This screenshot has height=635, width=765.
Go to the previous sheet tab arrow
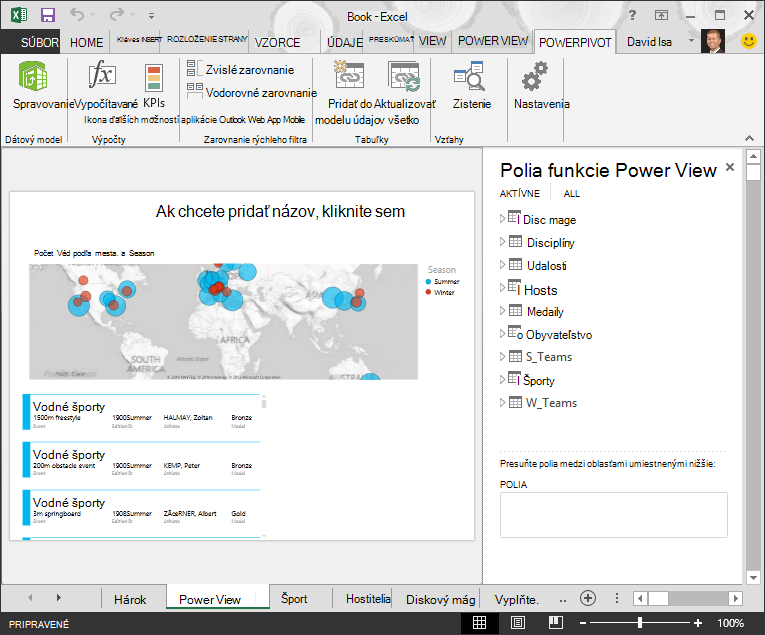30,597
